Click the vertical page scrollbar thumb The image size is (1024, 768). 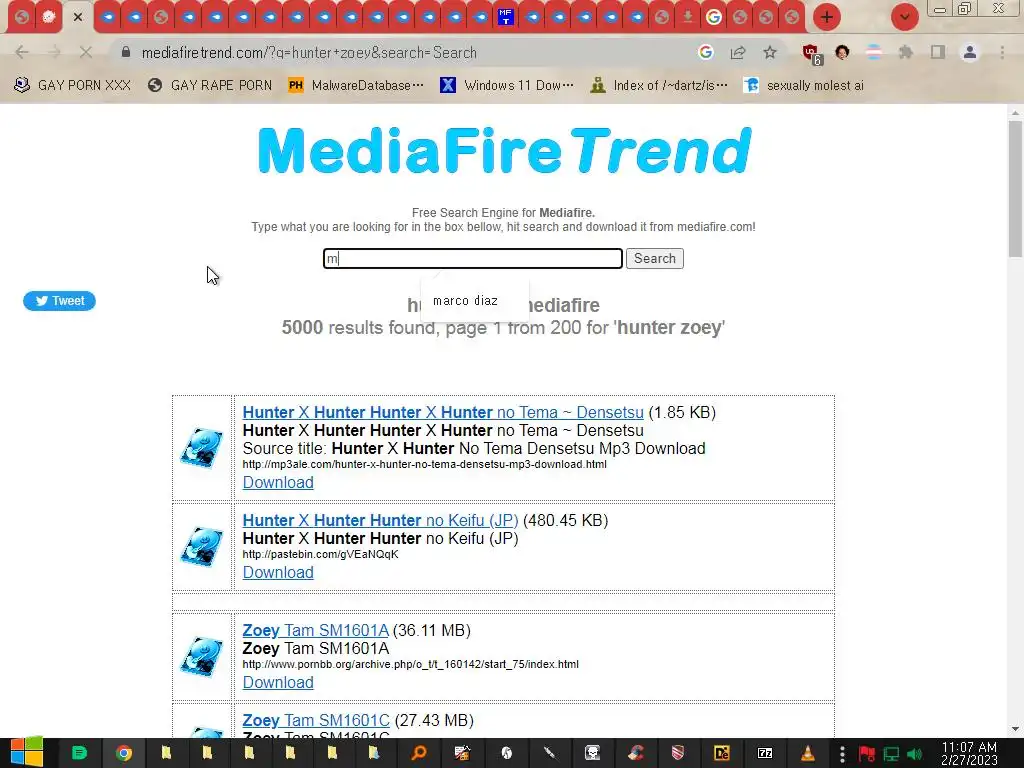(x=1015, y=188)
